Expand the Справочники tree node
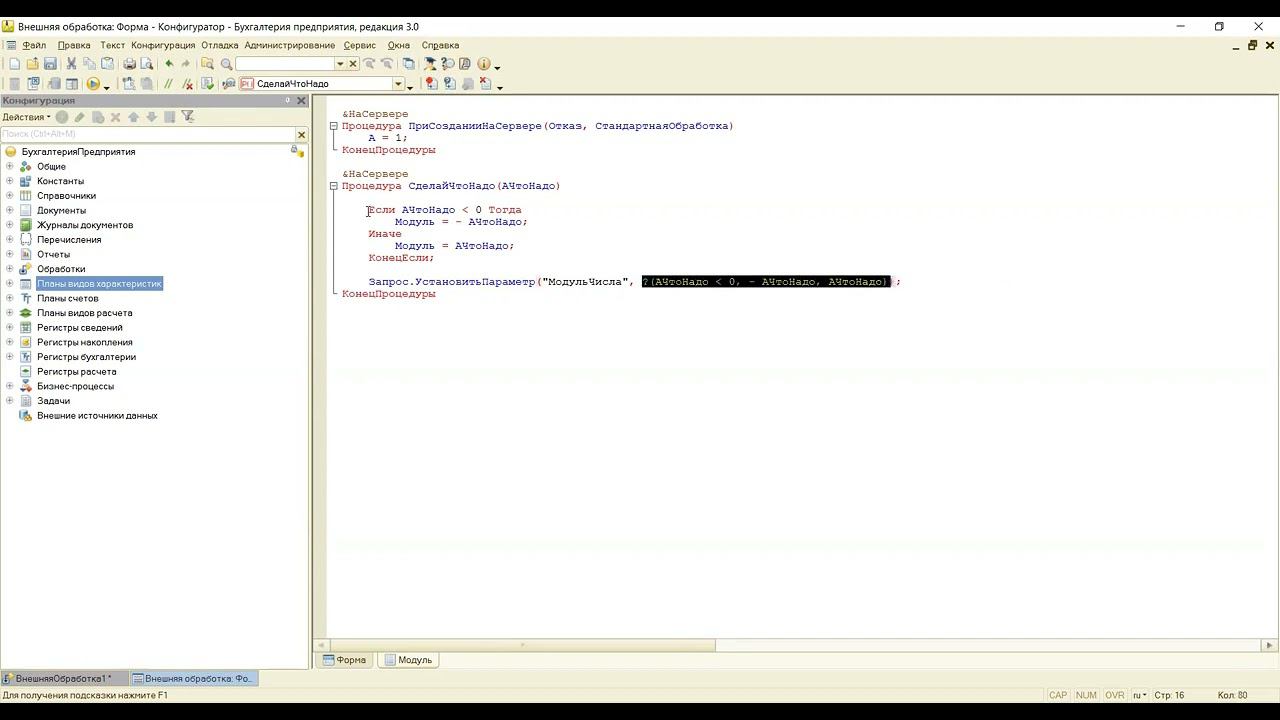 [9, 196]
